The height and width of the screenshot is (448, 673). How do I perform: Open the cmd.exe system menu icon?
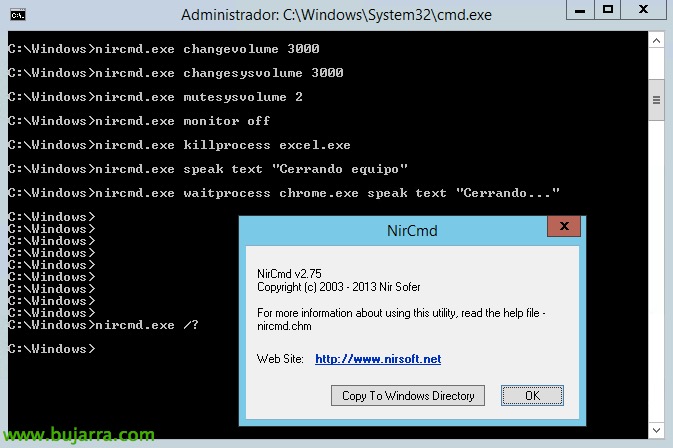17,15
